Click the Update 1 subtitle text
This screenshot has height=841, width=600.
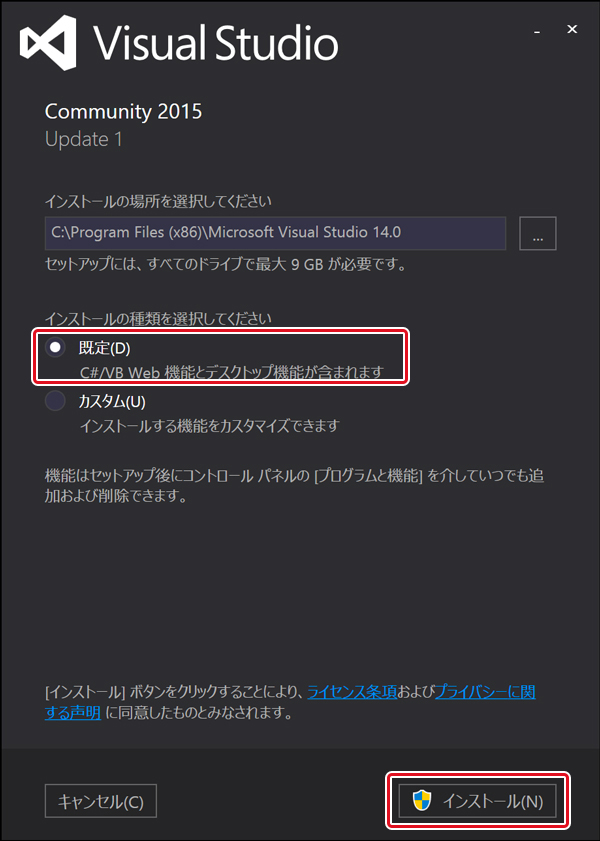pos(84,139)
